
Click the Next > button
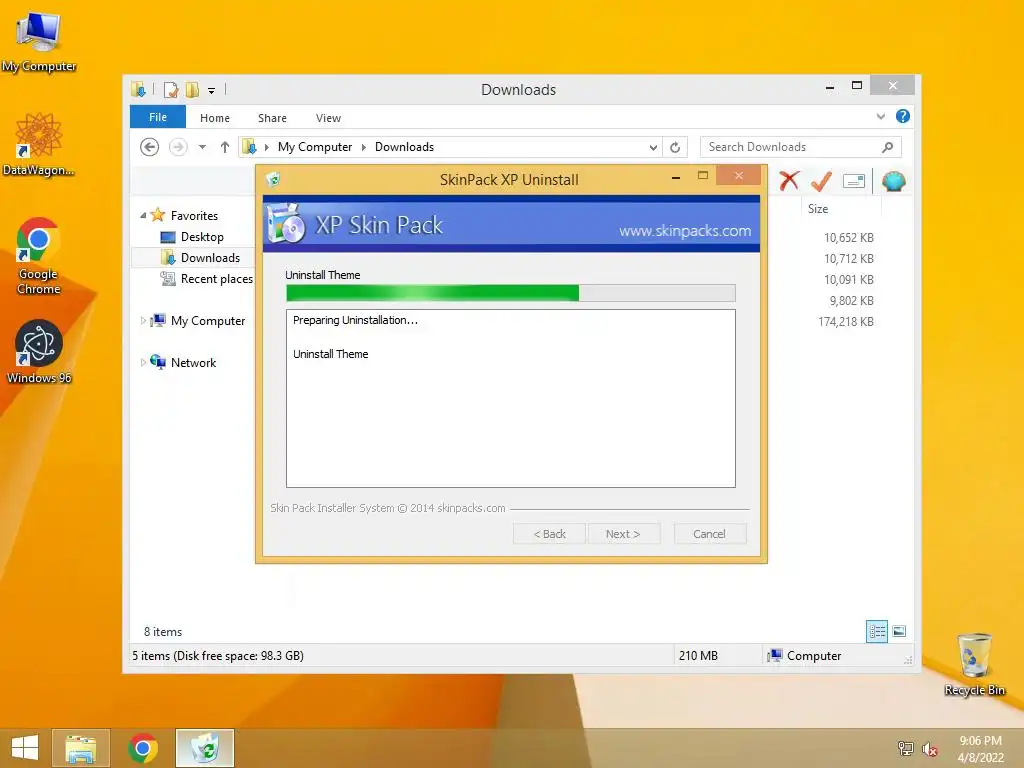(623, 534)
